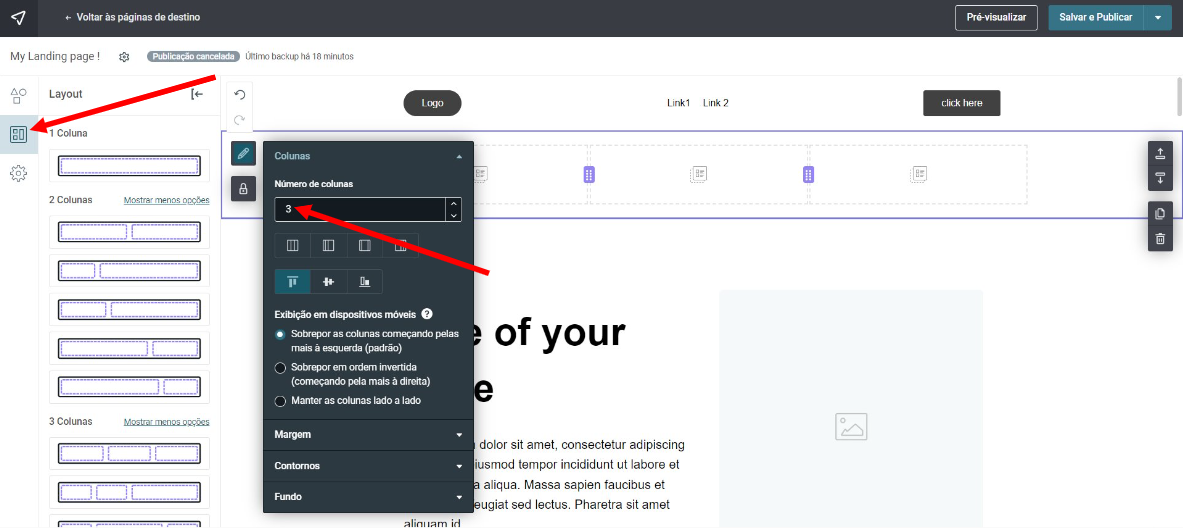Viewport: 1183px width, 528px height.
Task: Duplicate the section with copy icon
Action: point(1160,214)
